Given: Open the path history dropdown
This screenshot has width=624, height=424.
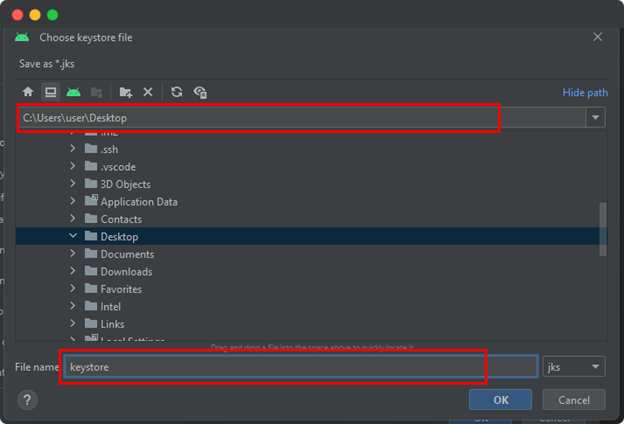Looking at the screenshot, I should [596, 118].
